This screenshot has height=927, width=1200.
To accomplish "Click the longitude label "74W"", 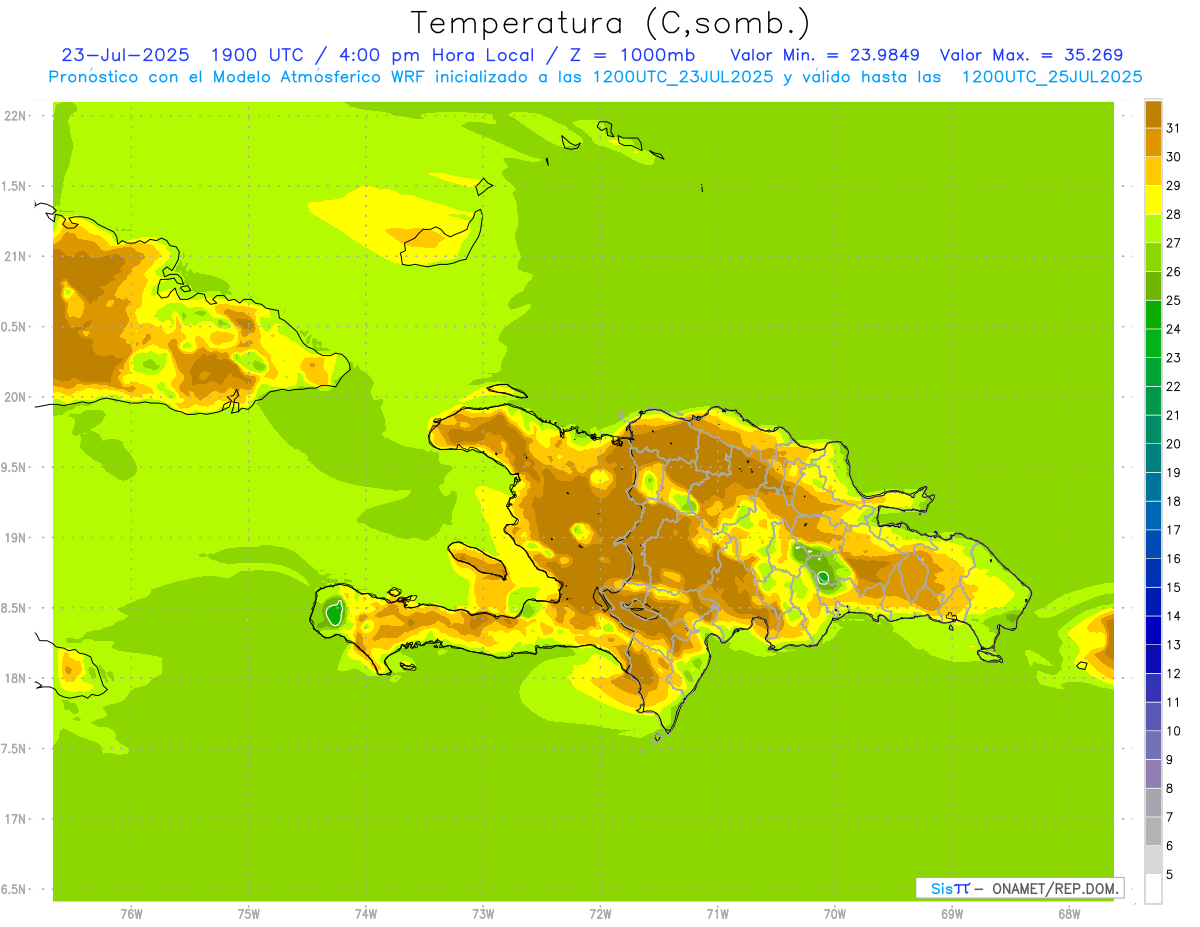I will pyautogui.click(x=365, y=914).
